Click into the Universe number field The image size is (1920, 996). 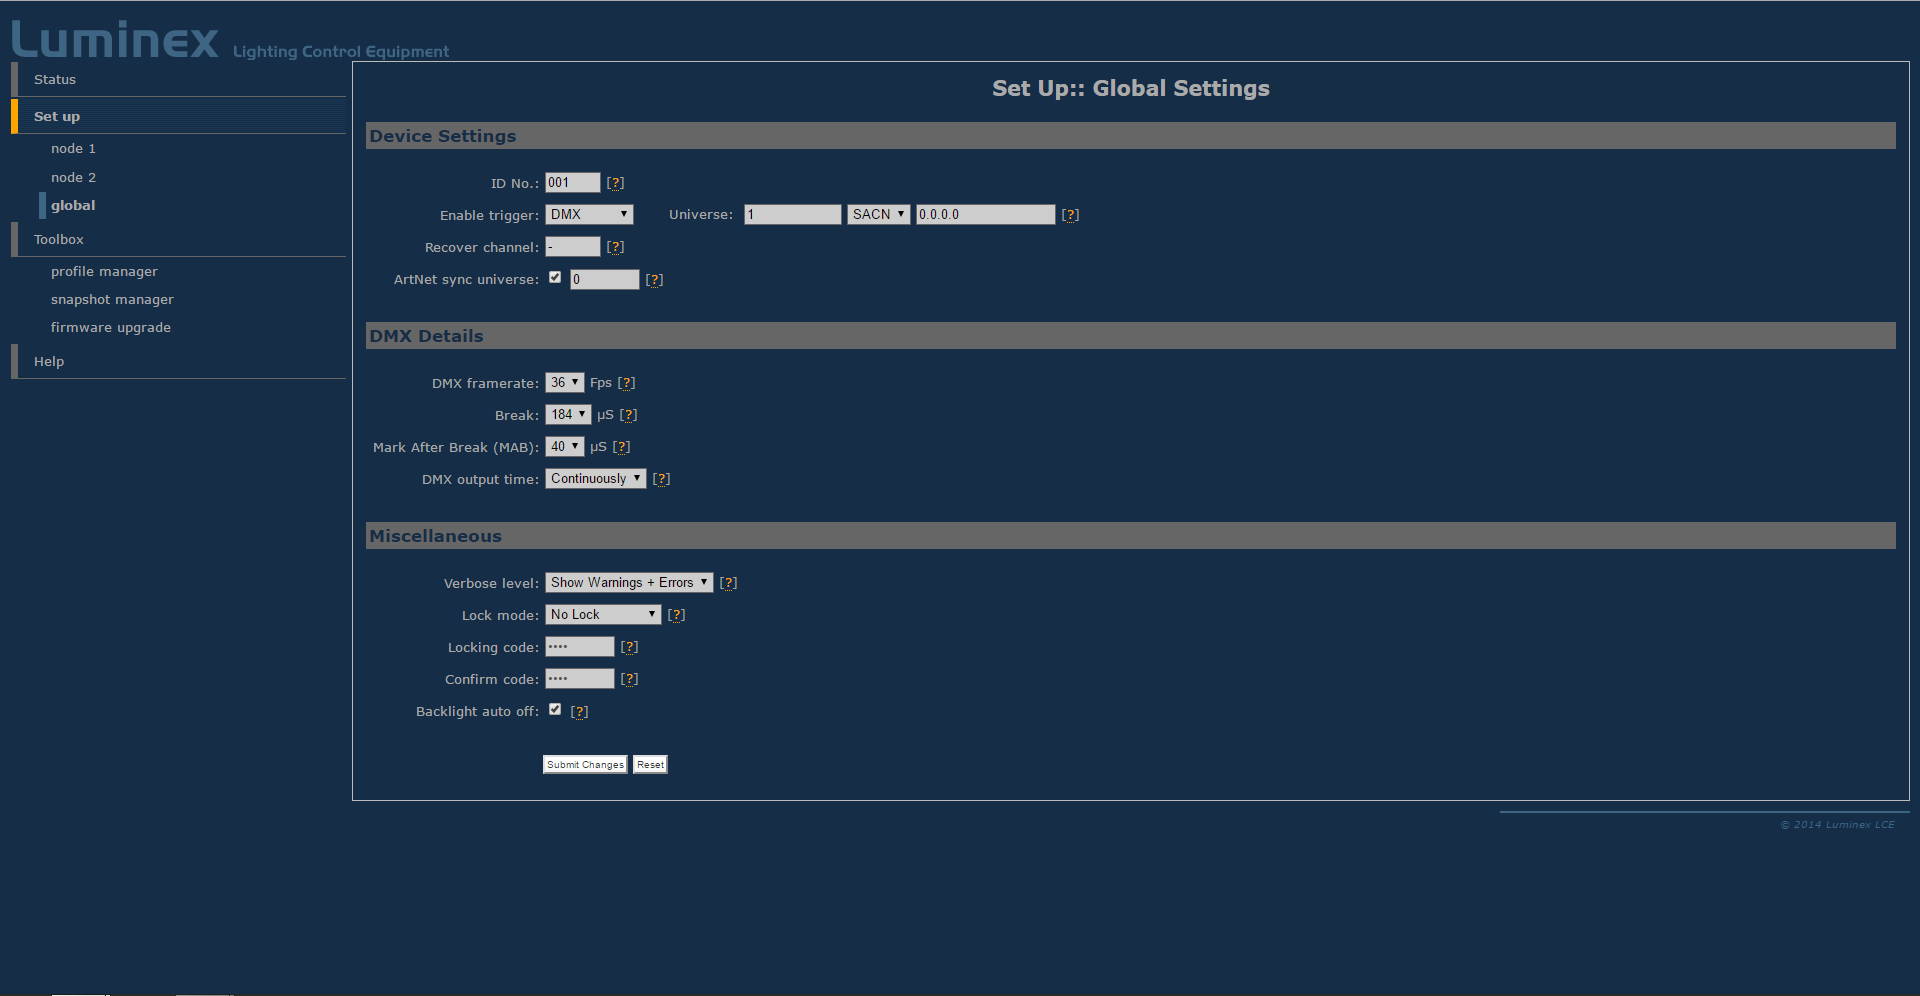[792, 215]
